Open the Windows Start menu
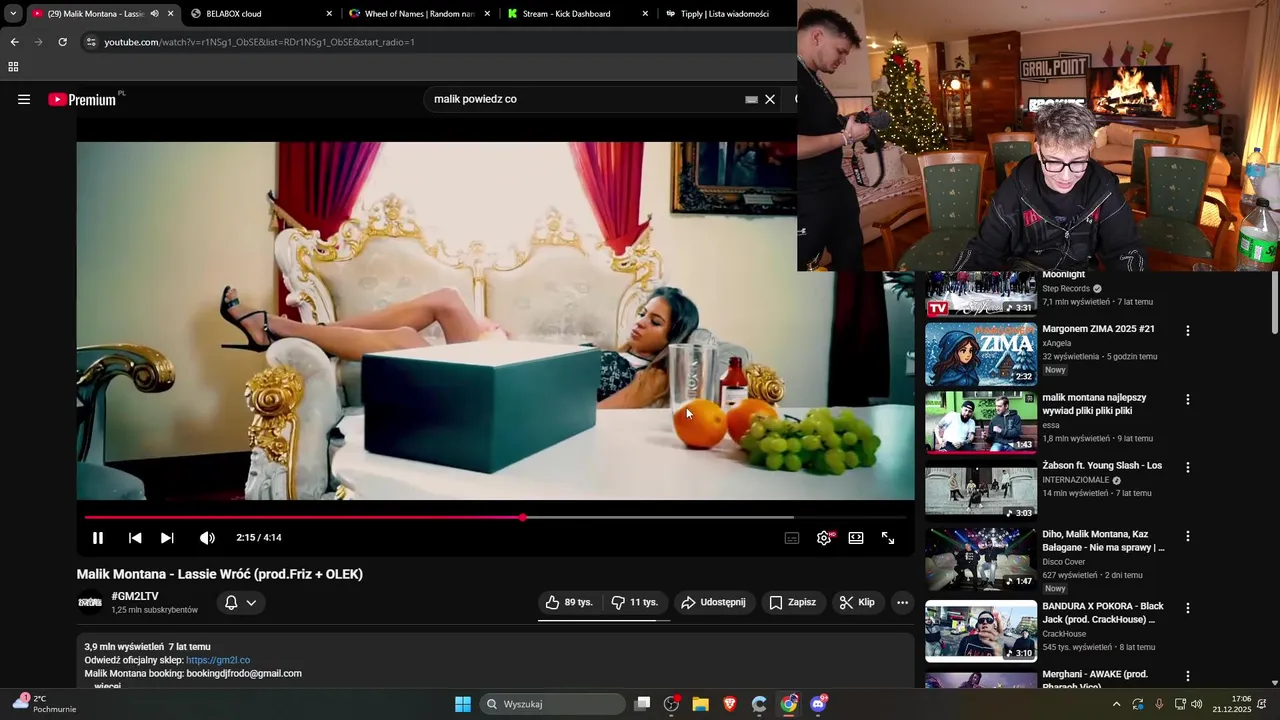The height and width of the screenshot is (720, 1280). pyautogui.click(x=463, y=704)
